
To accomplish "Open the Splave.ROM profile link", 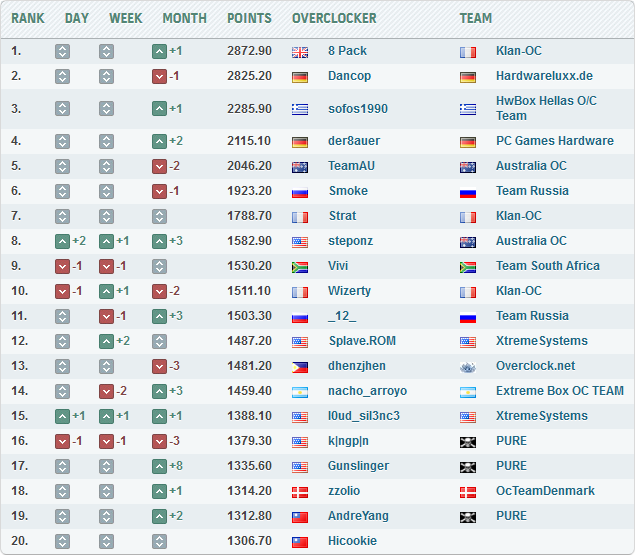I will pos(362,341).
